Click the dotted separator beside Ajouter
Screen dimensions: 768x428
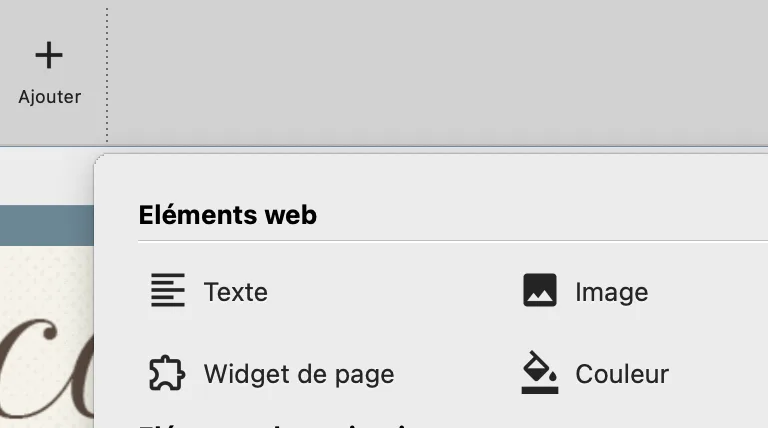107,75
